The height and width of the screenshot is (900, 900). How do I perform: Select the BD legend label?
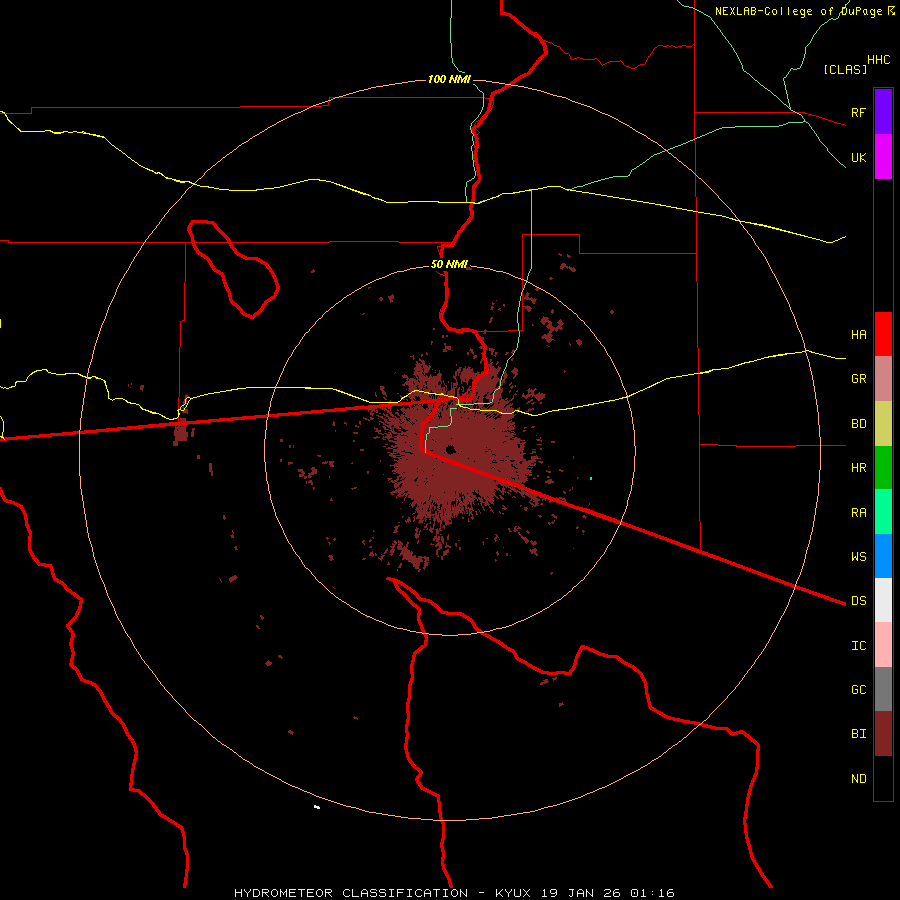858,424
